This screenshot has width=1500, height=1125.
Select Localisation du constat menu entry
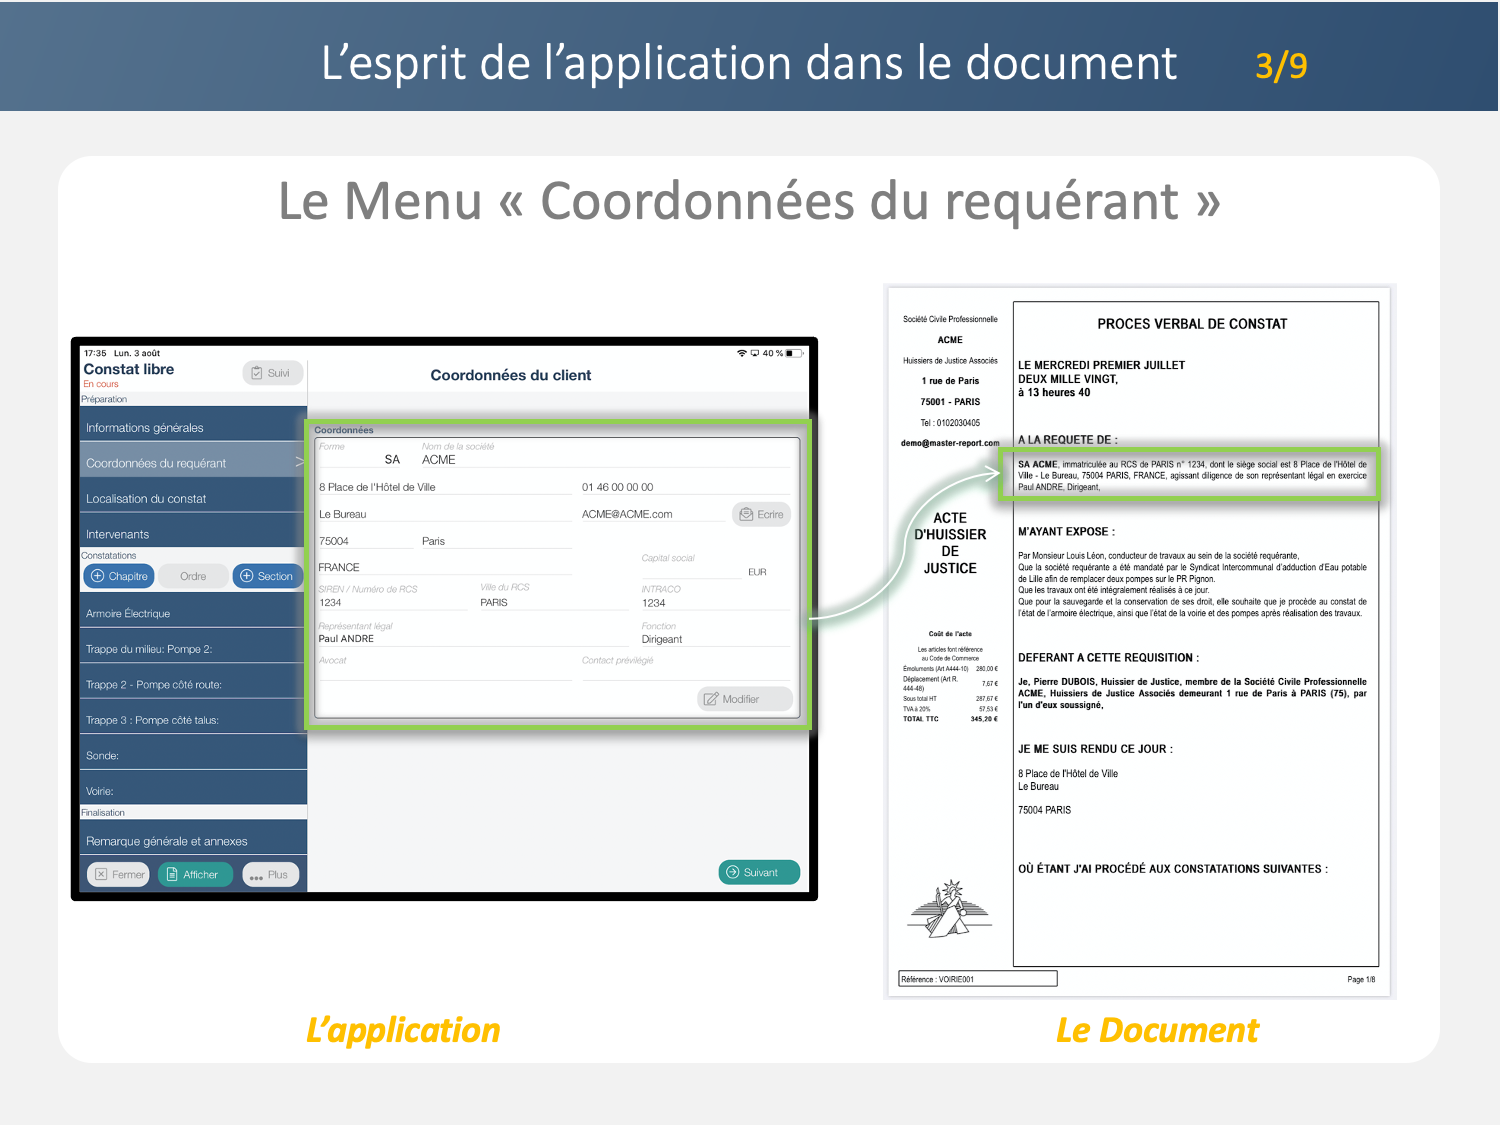190,498
